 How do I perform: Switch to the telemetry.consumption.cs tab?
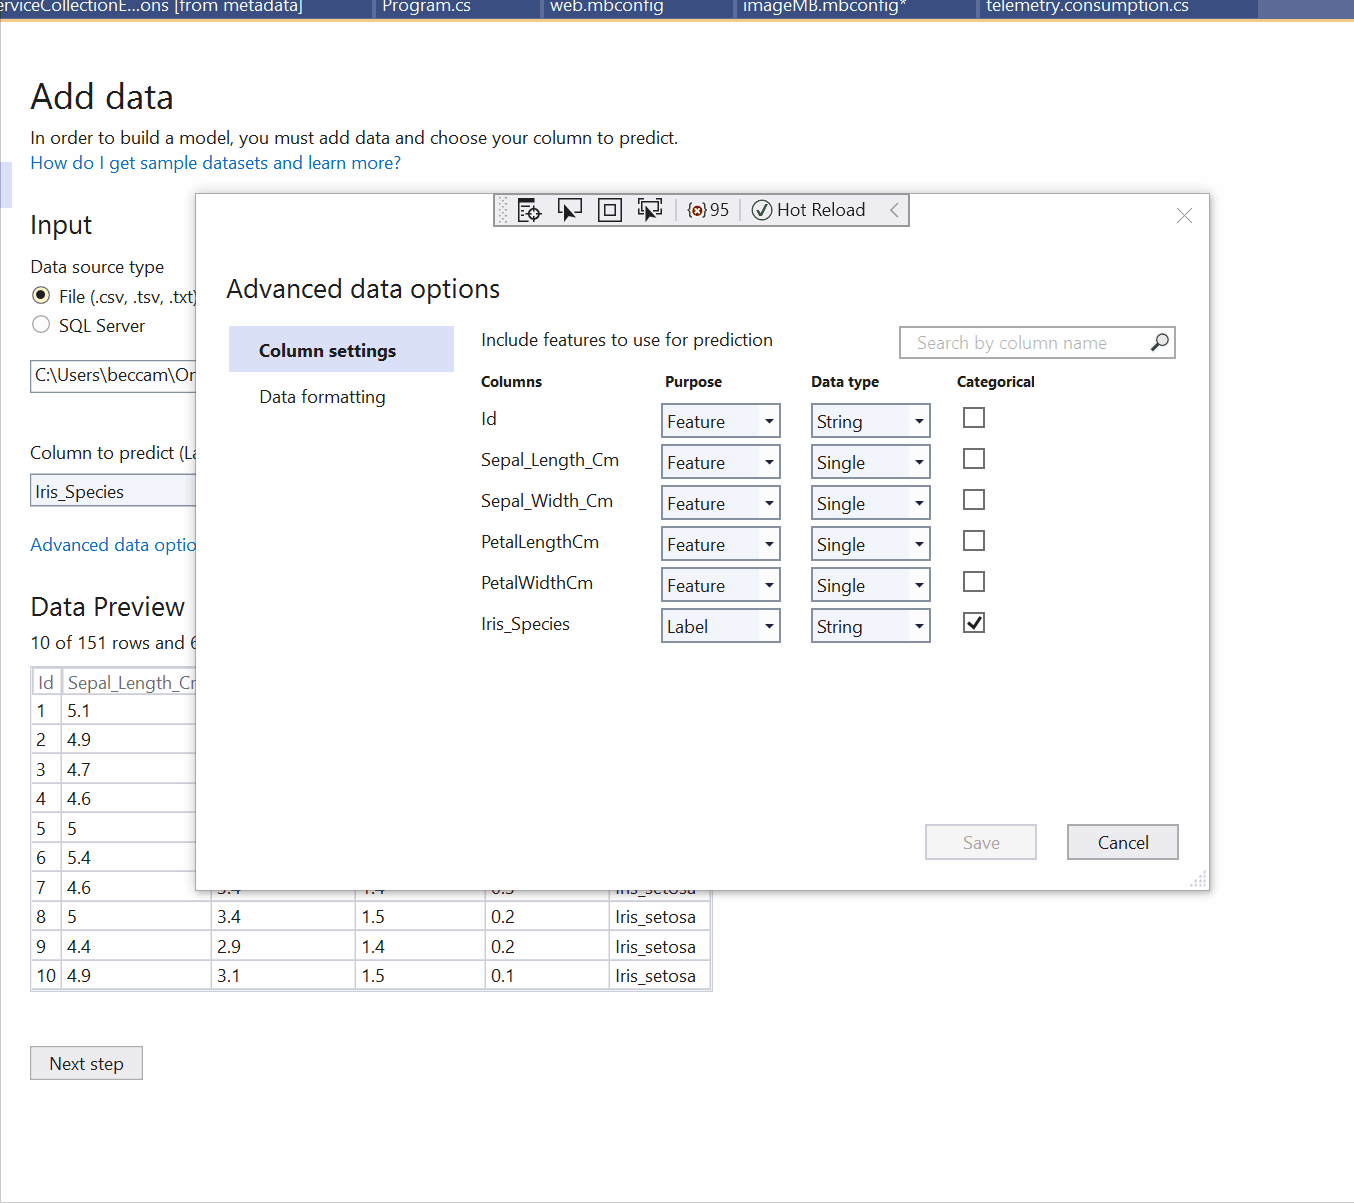(x=1086, y=7)
